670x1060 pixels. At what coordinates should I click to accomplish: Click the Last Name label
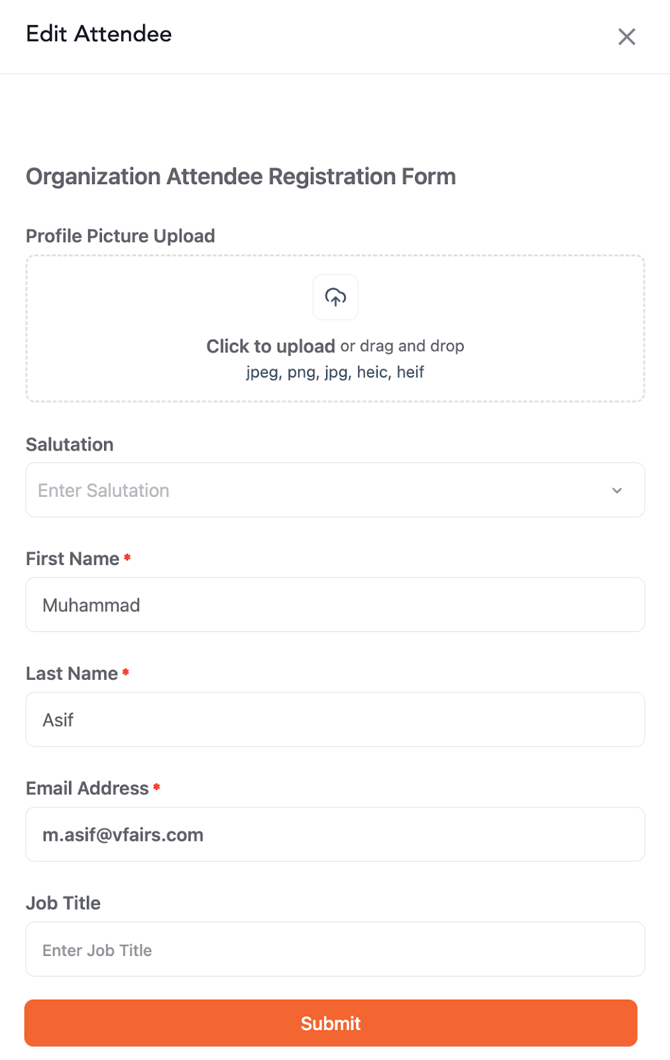point(72,674)
